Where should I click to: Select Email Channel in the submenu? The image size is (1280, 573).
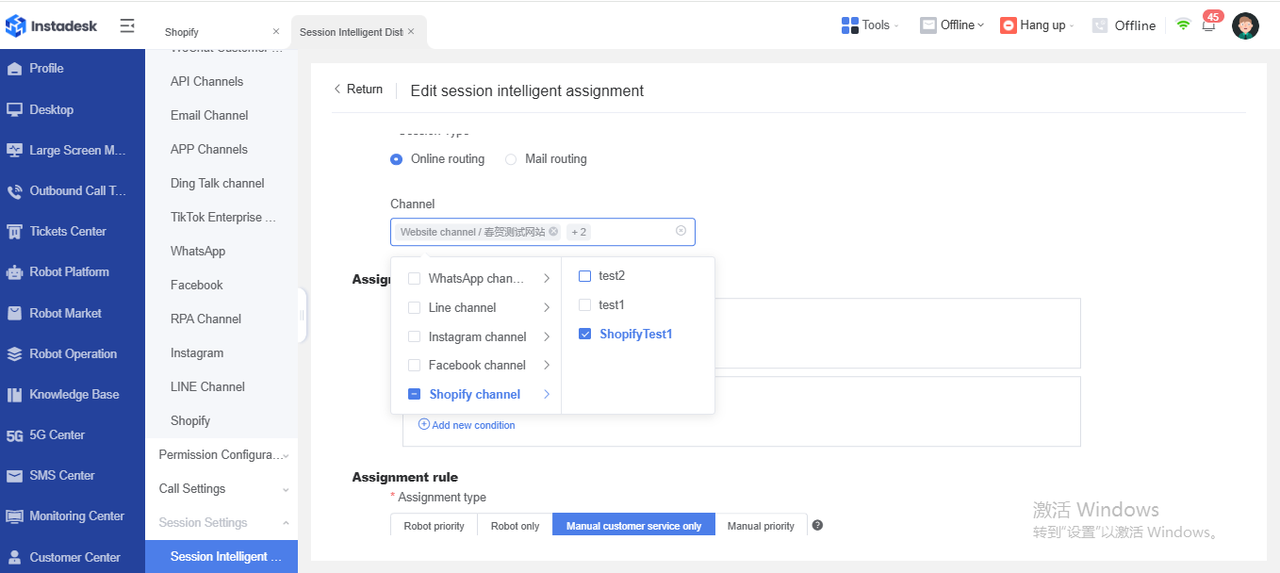click(209, 115)
